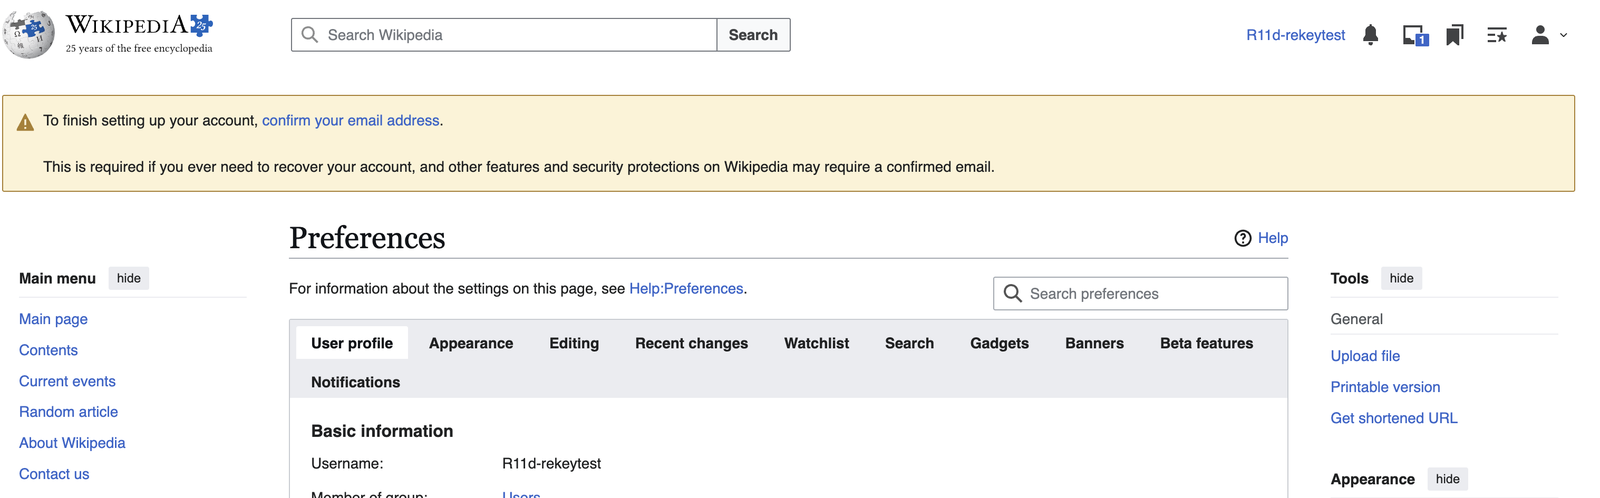Switch to the Editing tab
1600x498 pixels.
pos(574,343)
